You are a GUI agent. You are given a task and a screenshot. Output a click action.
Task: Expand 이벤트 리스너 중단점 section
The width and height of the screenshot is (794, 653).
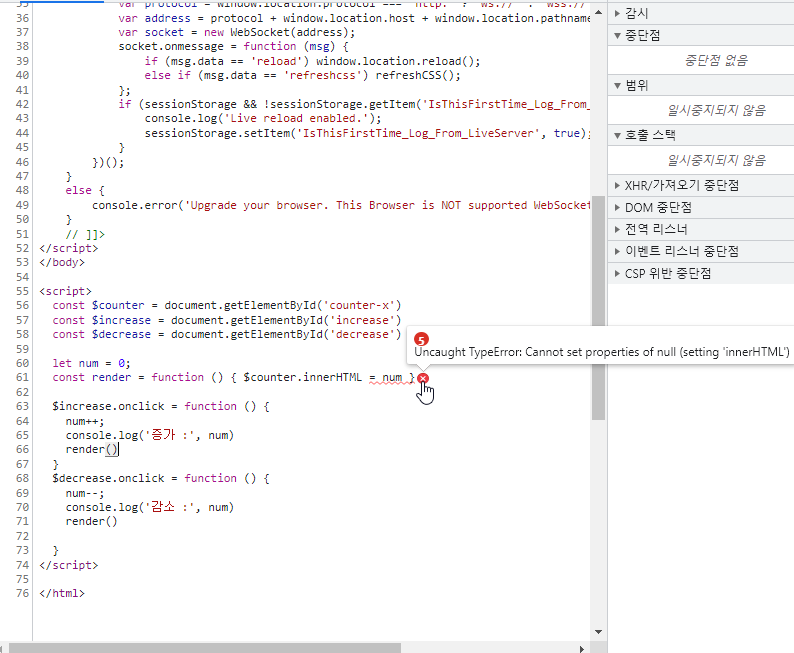(x=617, y=251)
